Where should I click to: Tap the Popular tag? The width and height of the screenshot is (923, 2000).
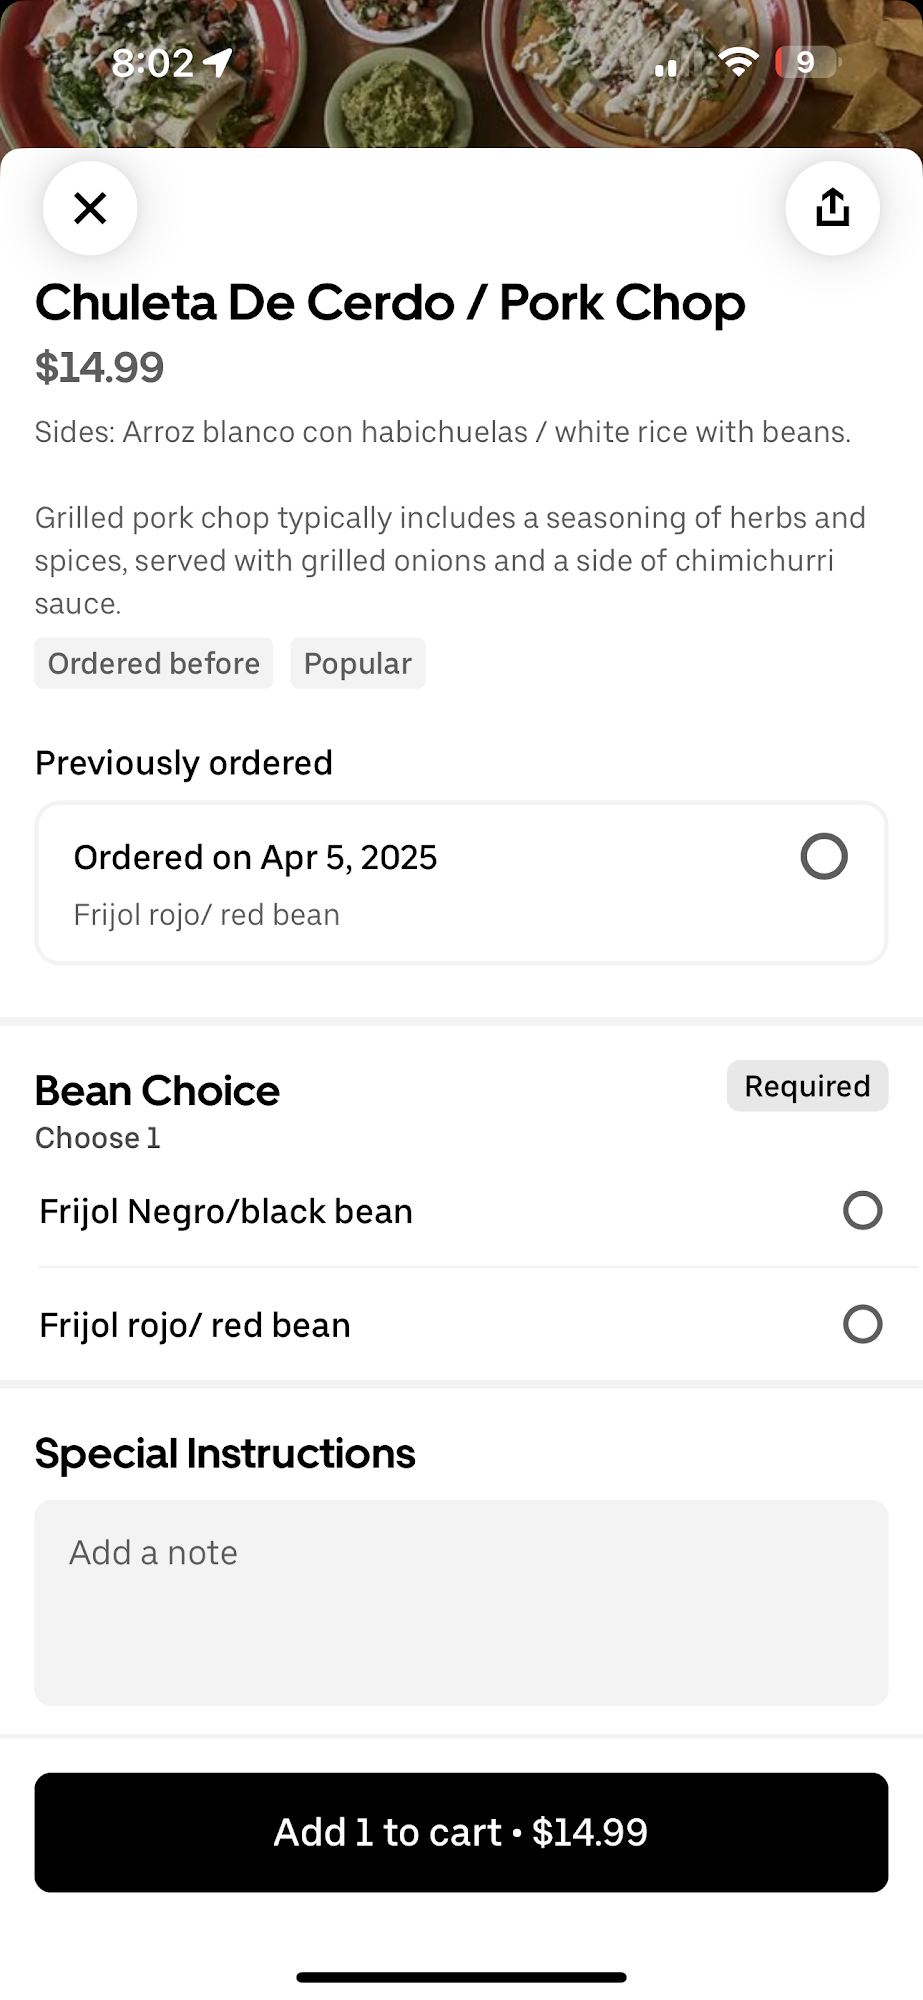click(357, 663)
